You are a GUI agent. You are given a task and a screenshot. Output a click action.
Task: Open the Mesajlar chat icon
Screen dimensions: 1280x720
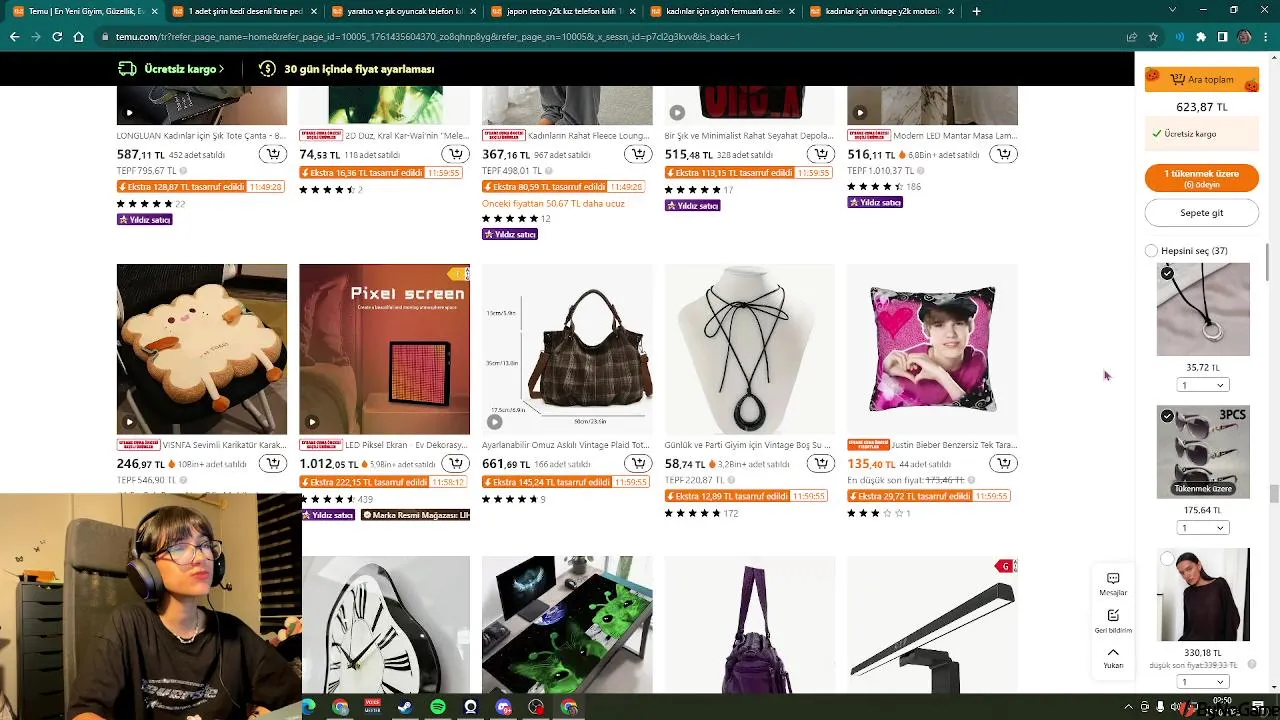pos(1113,584)
